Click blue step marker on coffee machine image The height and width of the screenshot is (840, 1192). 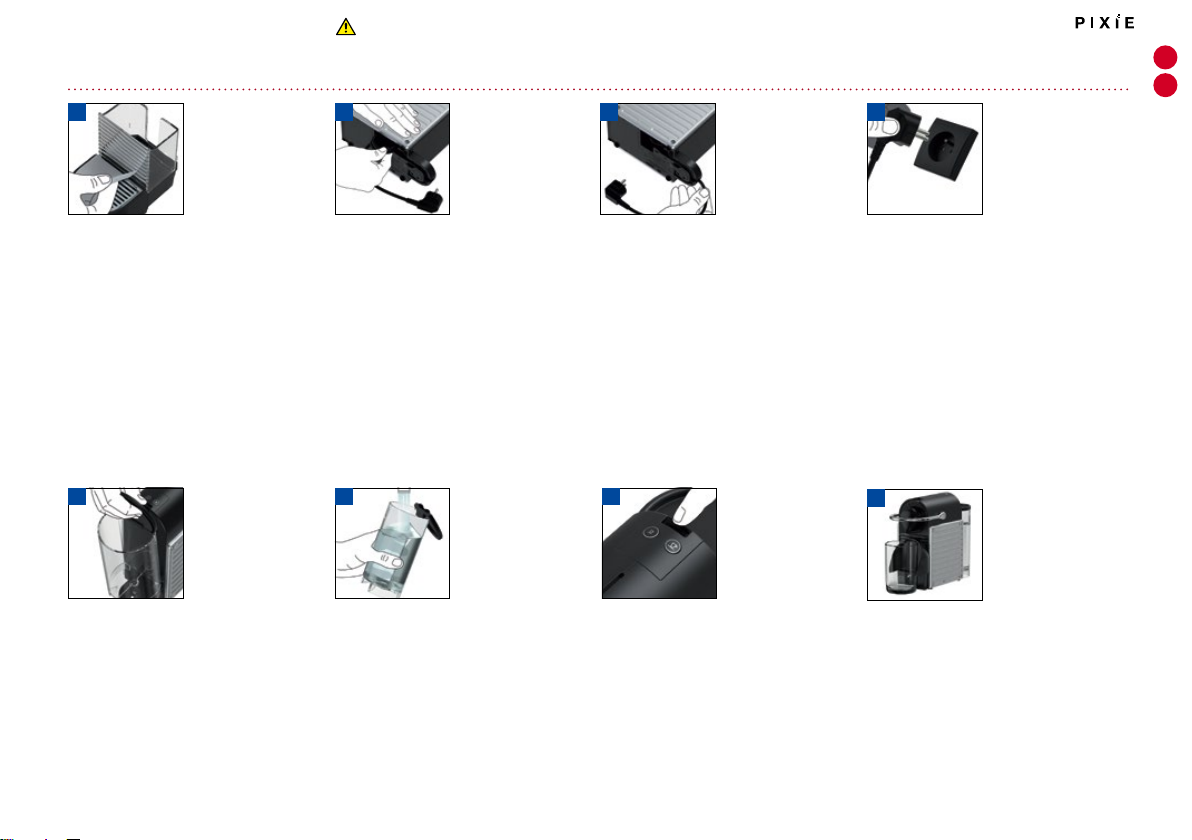(877, 498)
